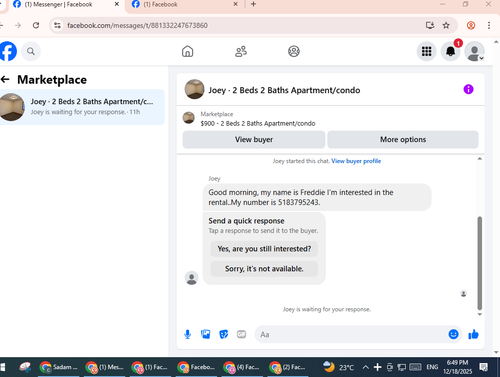Send 'Yes, are you still interested?' quick response

coord(264,249)
